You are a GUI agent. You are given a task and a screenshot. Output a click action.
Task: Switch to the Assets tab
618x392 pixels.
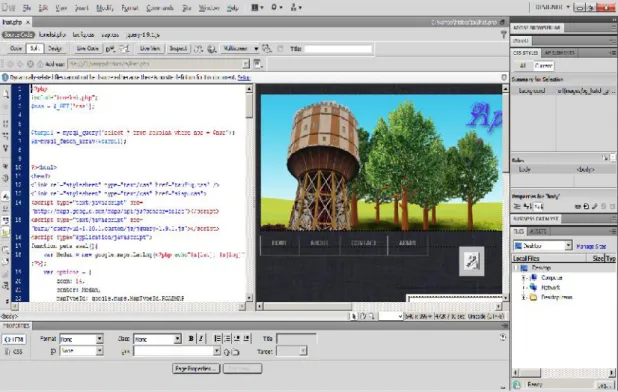coord(538,232)
